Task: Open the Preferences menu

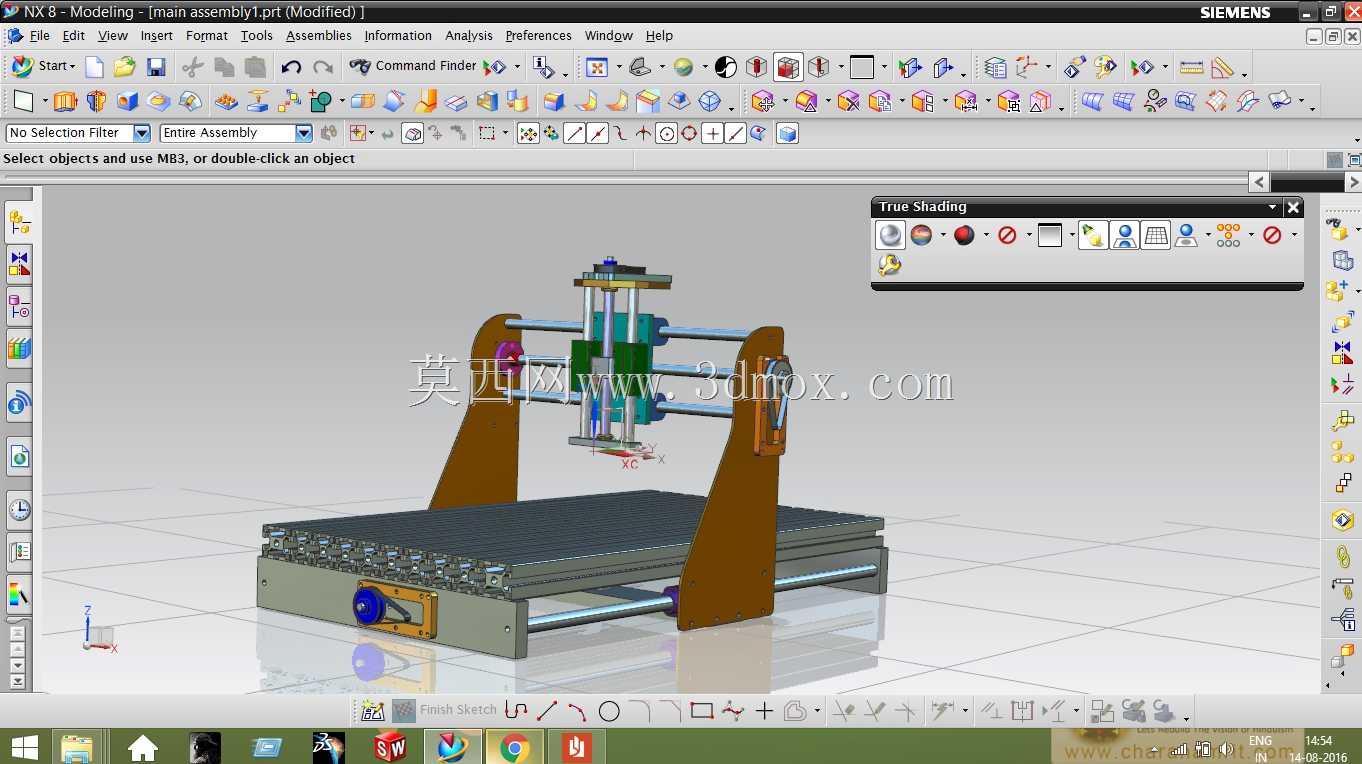Action: 539,35
